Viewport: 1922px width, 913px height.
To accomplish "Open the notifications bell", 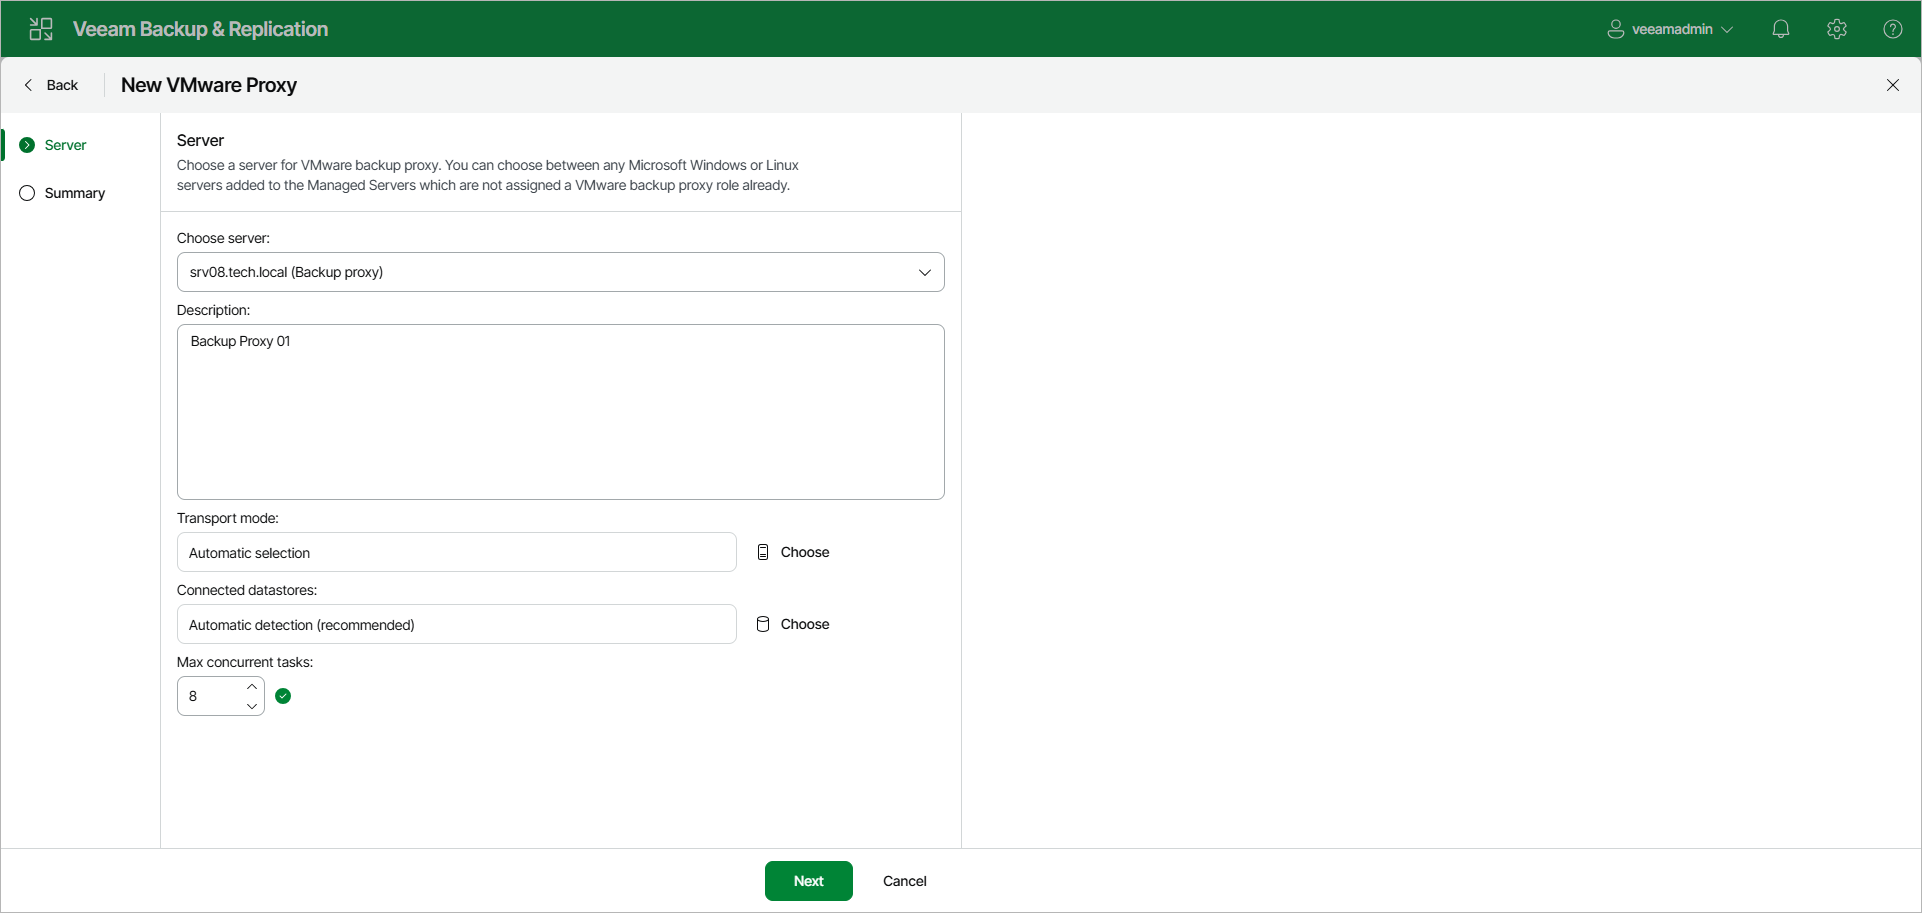I will 1781,29.
